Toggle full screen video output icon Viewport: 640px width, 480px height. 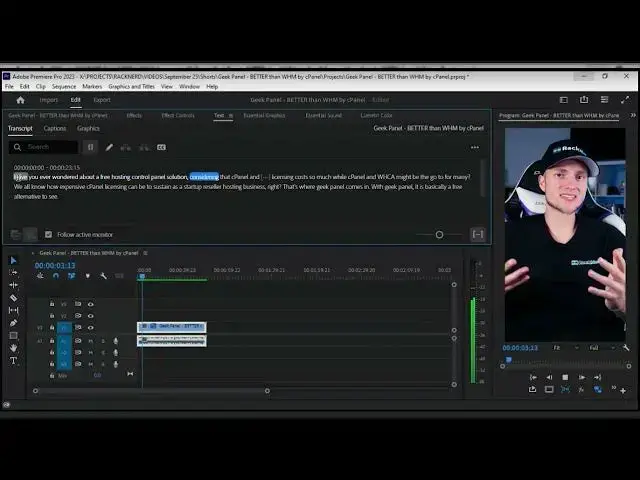coord(625,100)
